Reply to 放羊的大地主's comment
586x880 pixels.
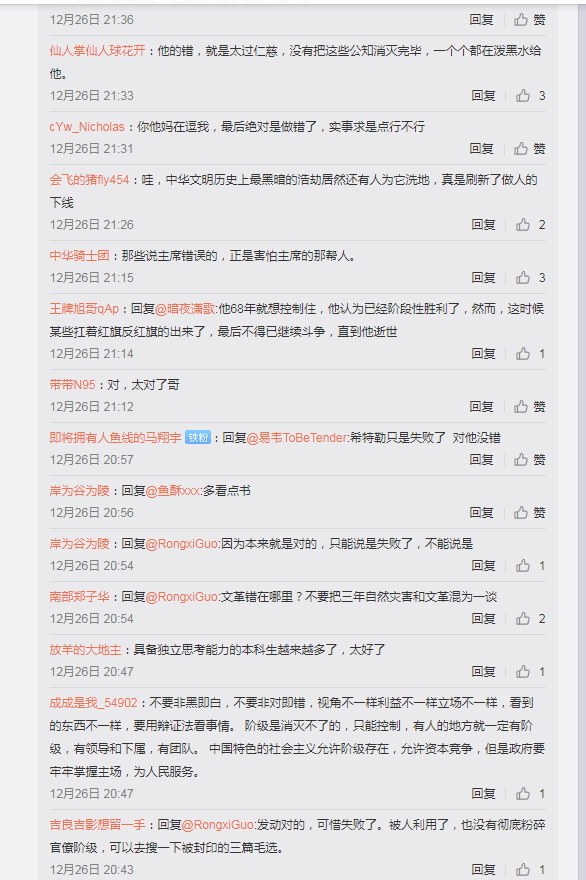coord(483,672)
